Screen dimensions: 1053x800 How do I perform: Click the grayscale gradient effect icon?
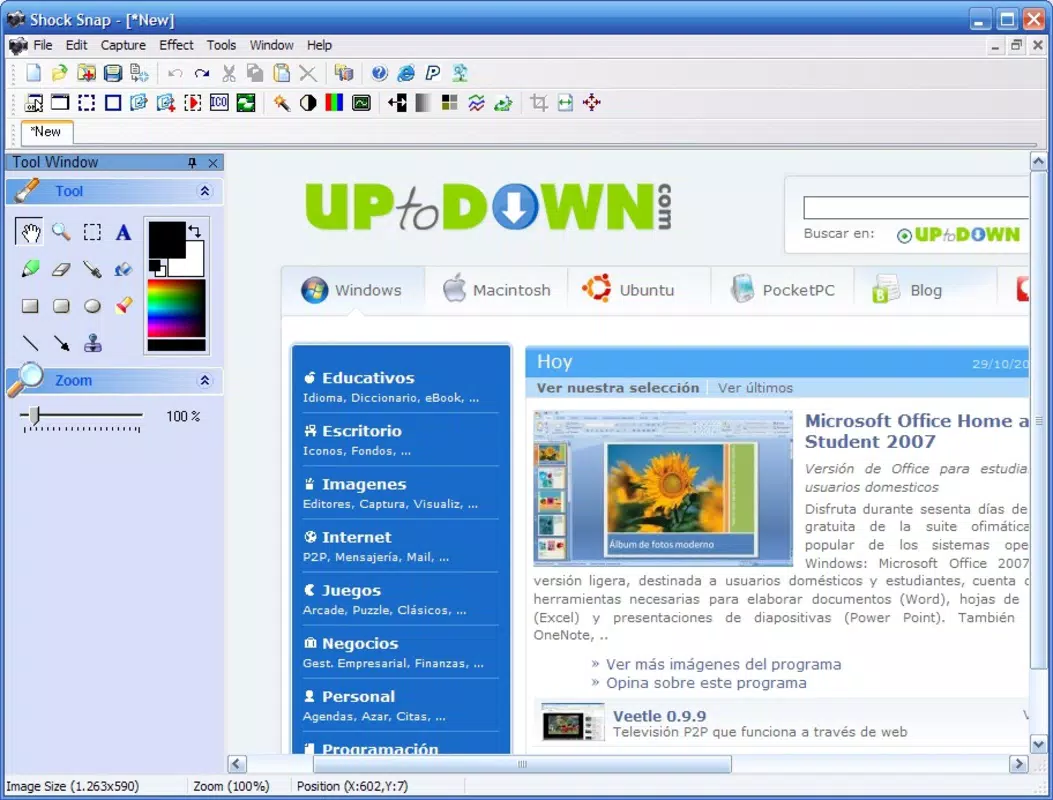pos(423,103)
